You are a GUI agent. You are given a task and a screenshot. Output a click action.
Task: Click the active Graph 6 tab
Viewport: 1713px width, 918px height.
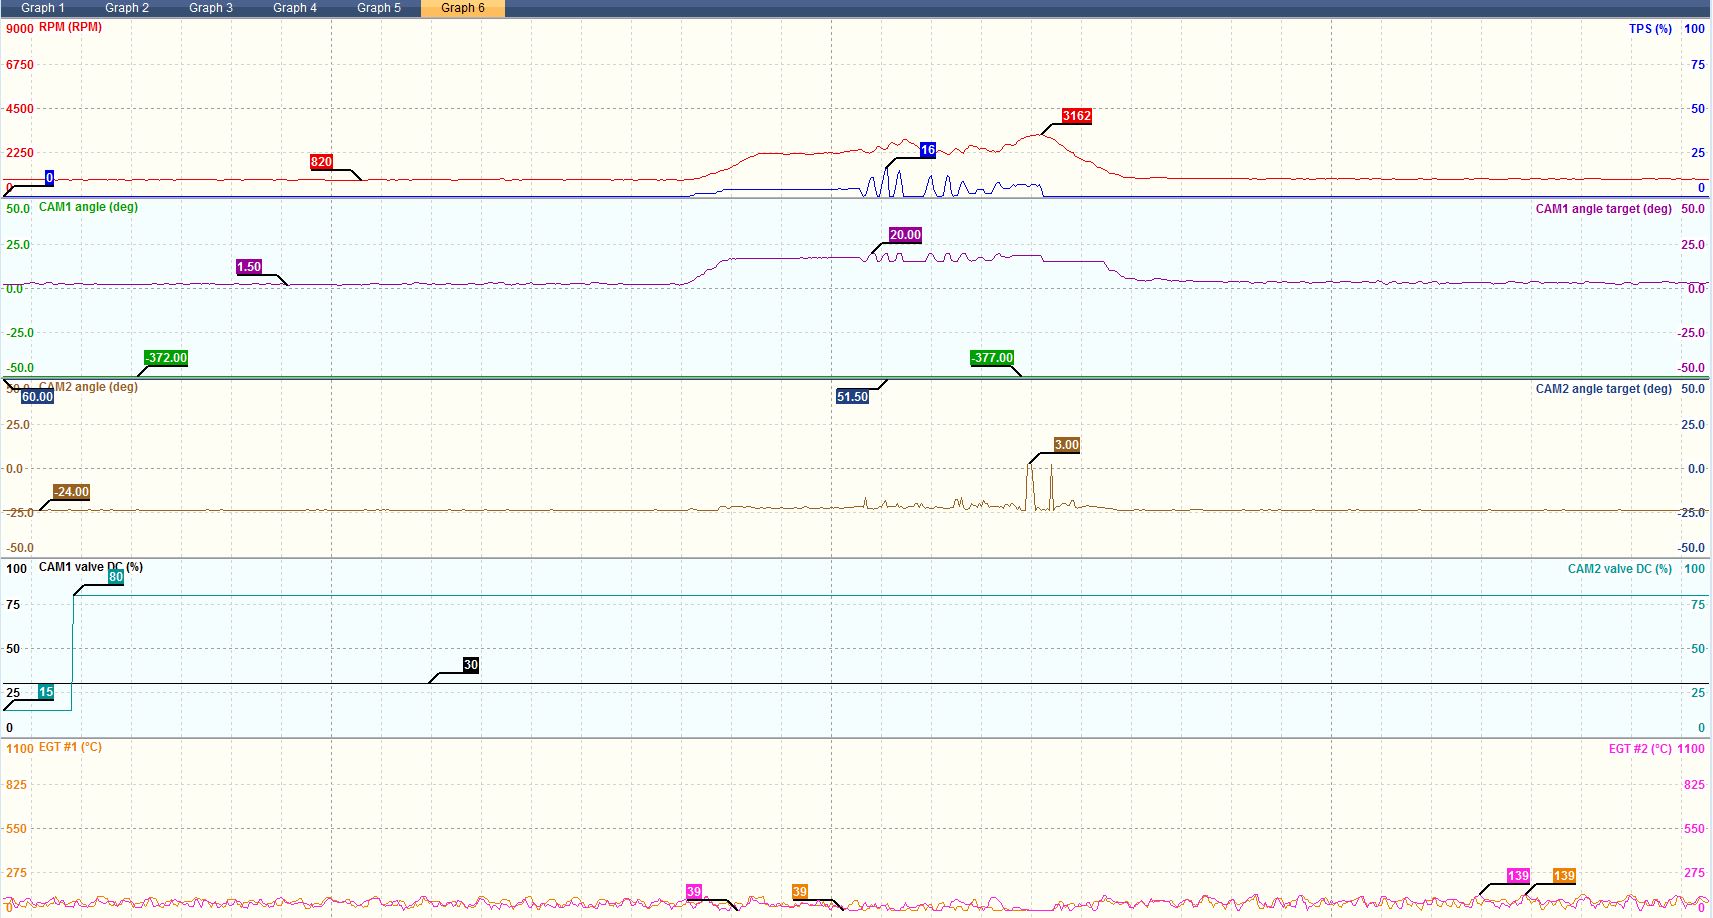462,8
